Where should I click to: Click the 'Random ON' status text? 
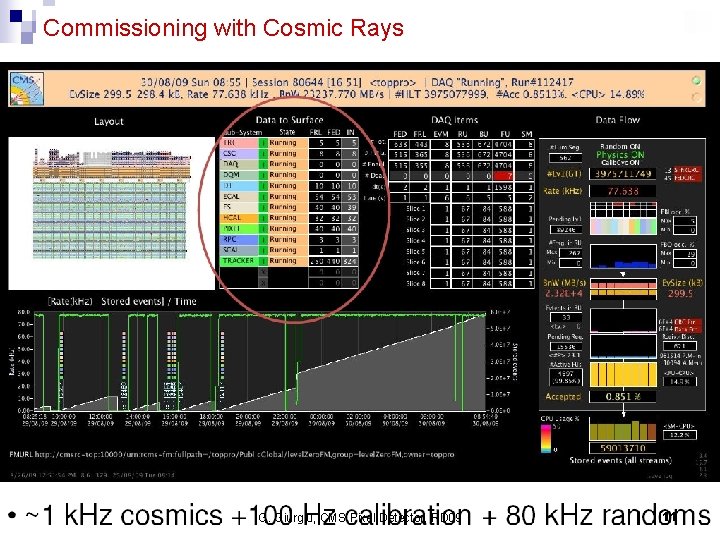tap(620, 146)
